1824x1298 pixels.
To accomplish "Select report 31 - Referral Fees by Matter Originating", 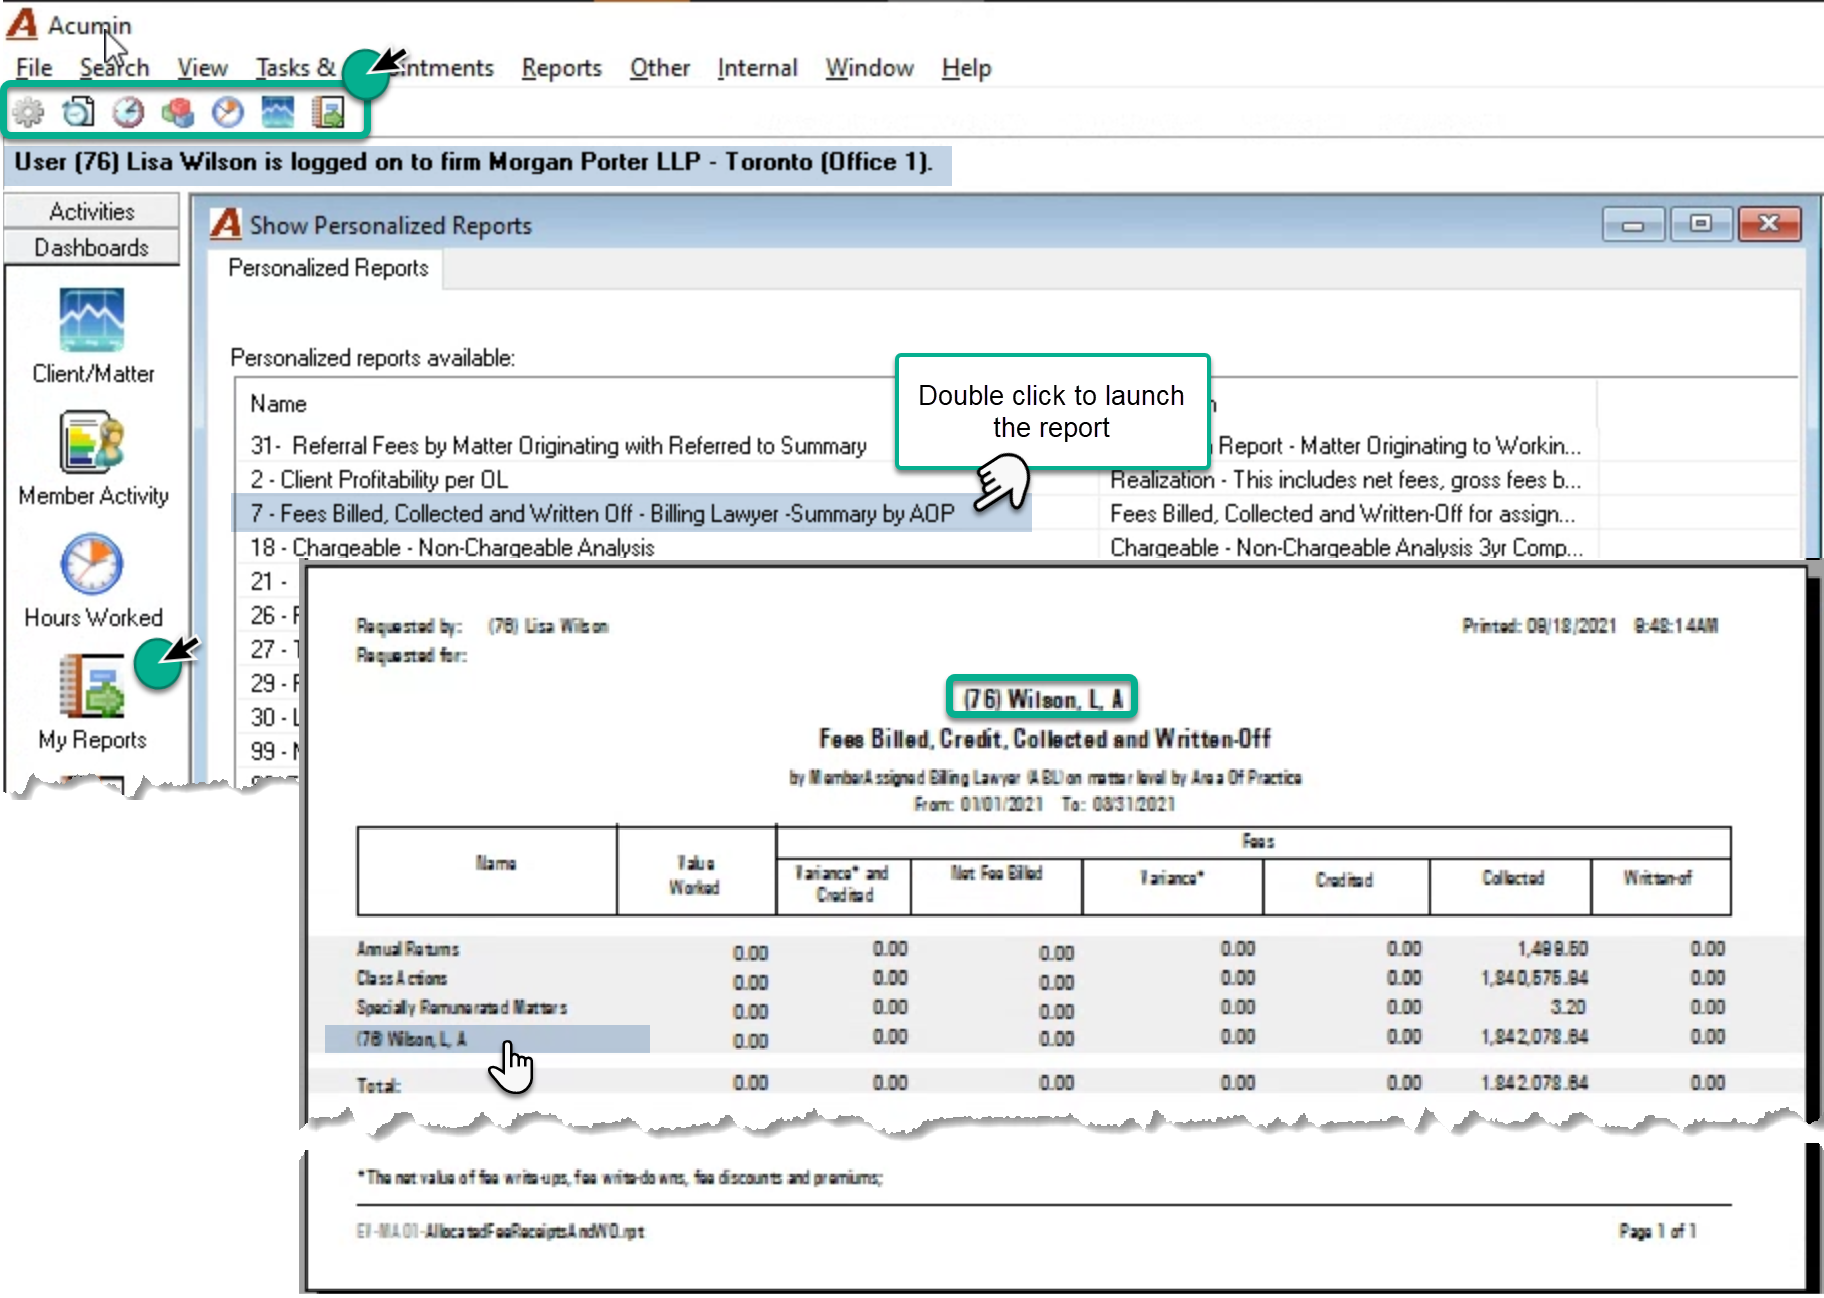I will [558, 446].
